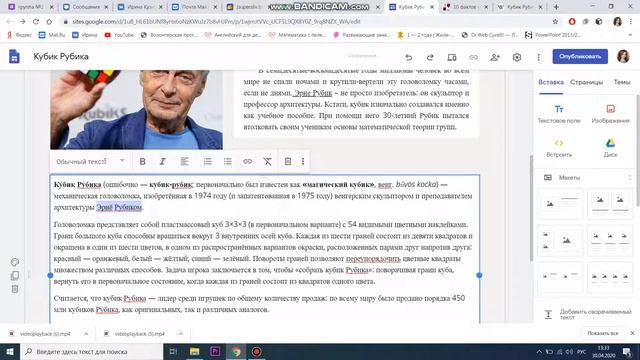Viewport: 640px width, 360px height.
Task: Open the text alignment option
Action: click(x=184, y=162)
